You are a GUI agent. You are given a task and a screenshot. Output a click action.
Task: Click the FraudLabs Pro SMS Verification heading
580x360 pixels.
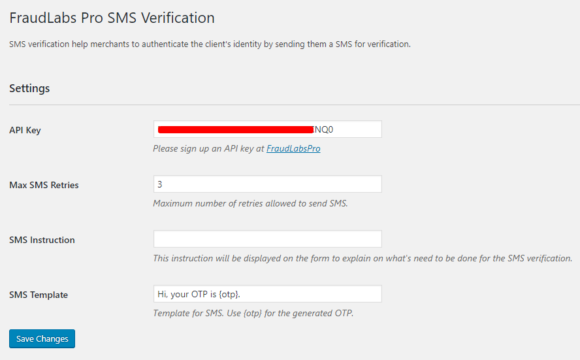click(112, 18)
